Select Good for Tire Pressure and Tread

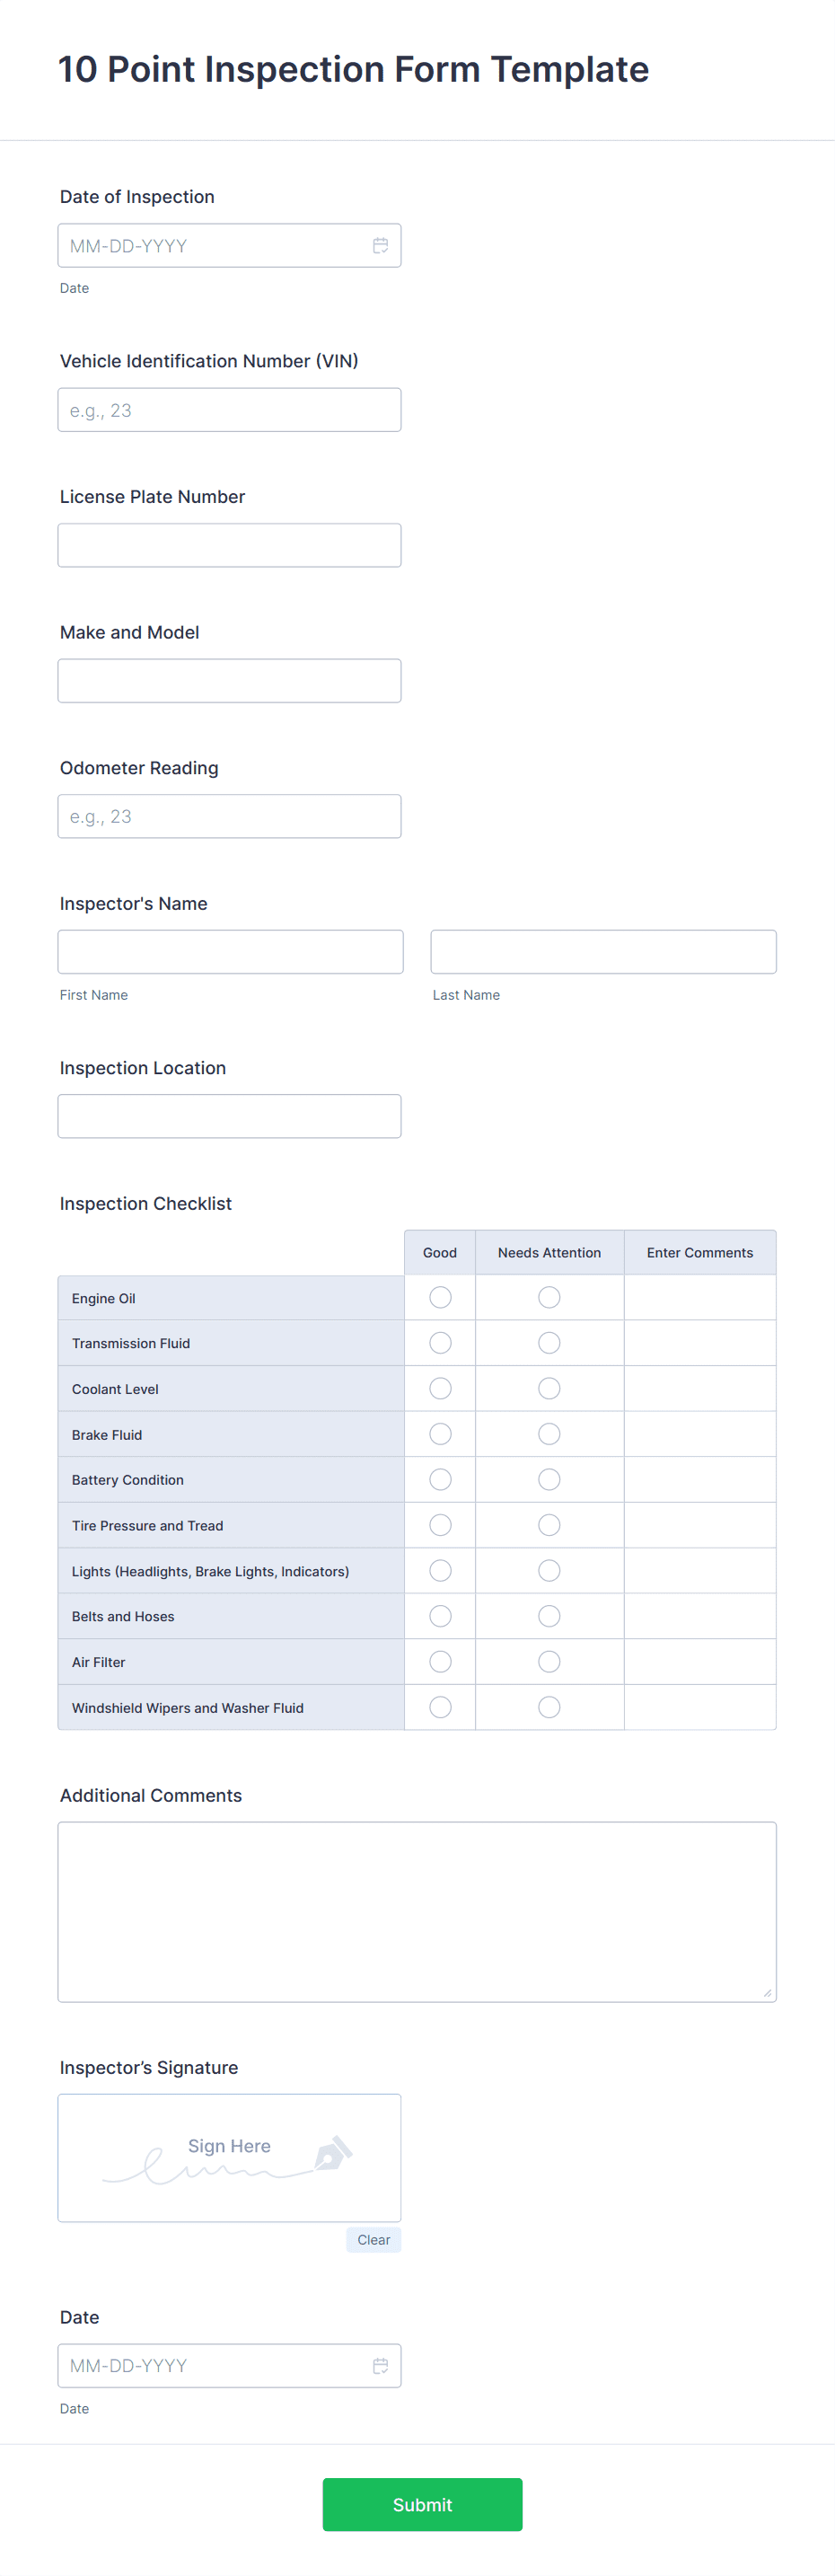[440, 1525]
